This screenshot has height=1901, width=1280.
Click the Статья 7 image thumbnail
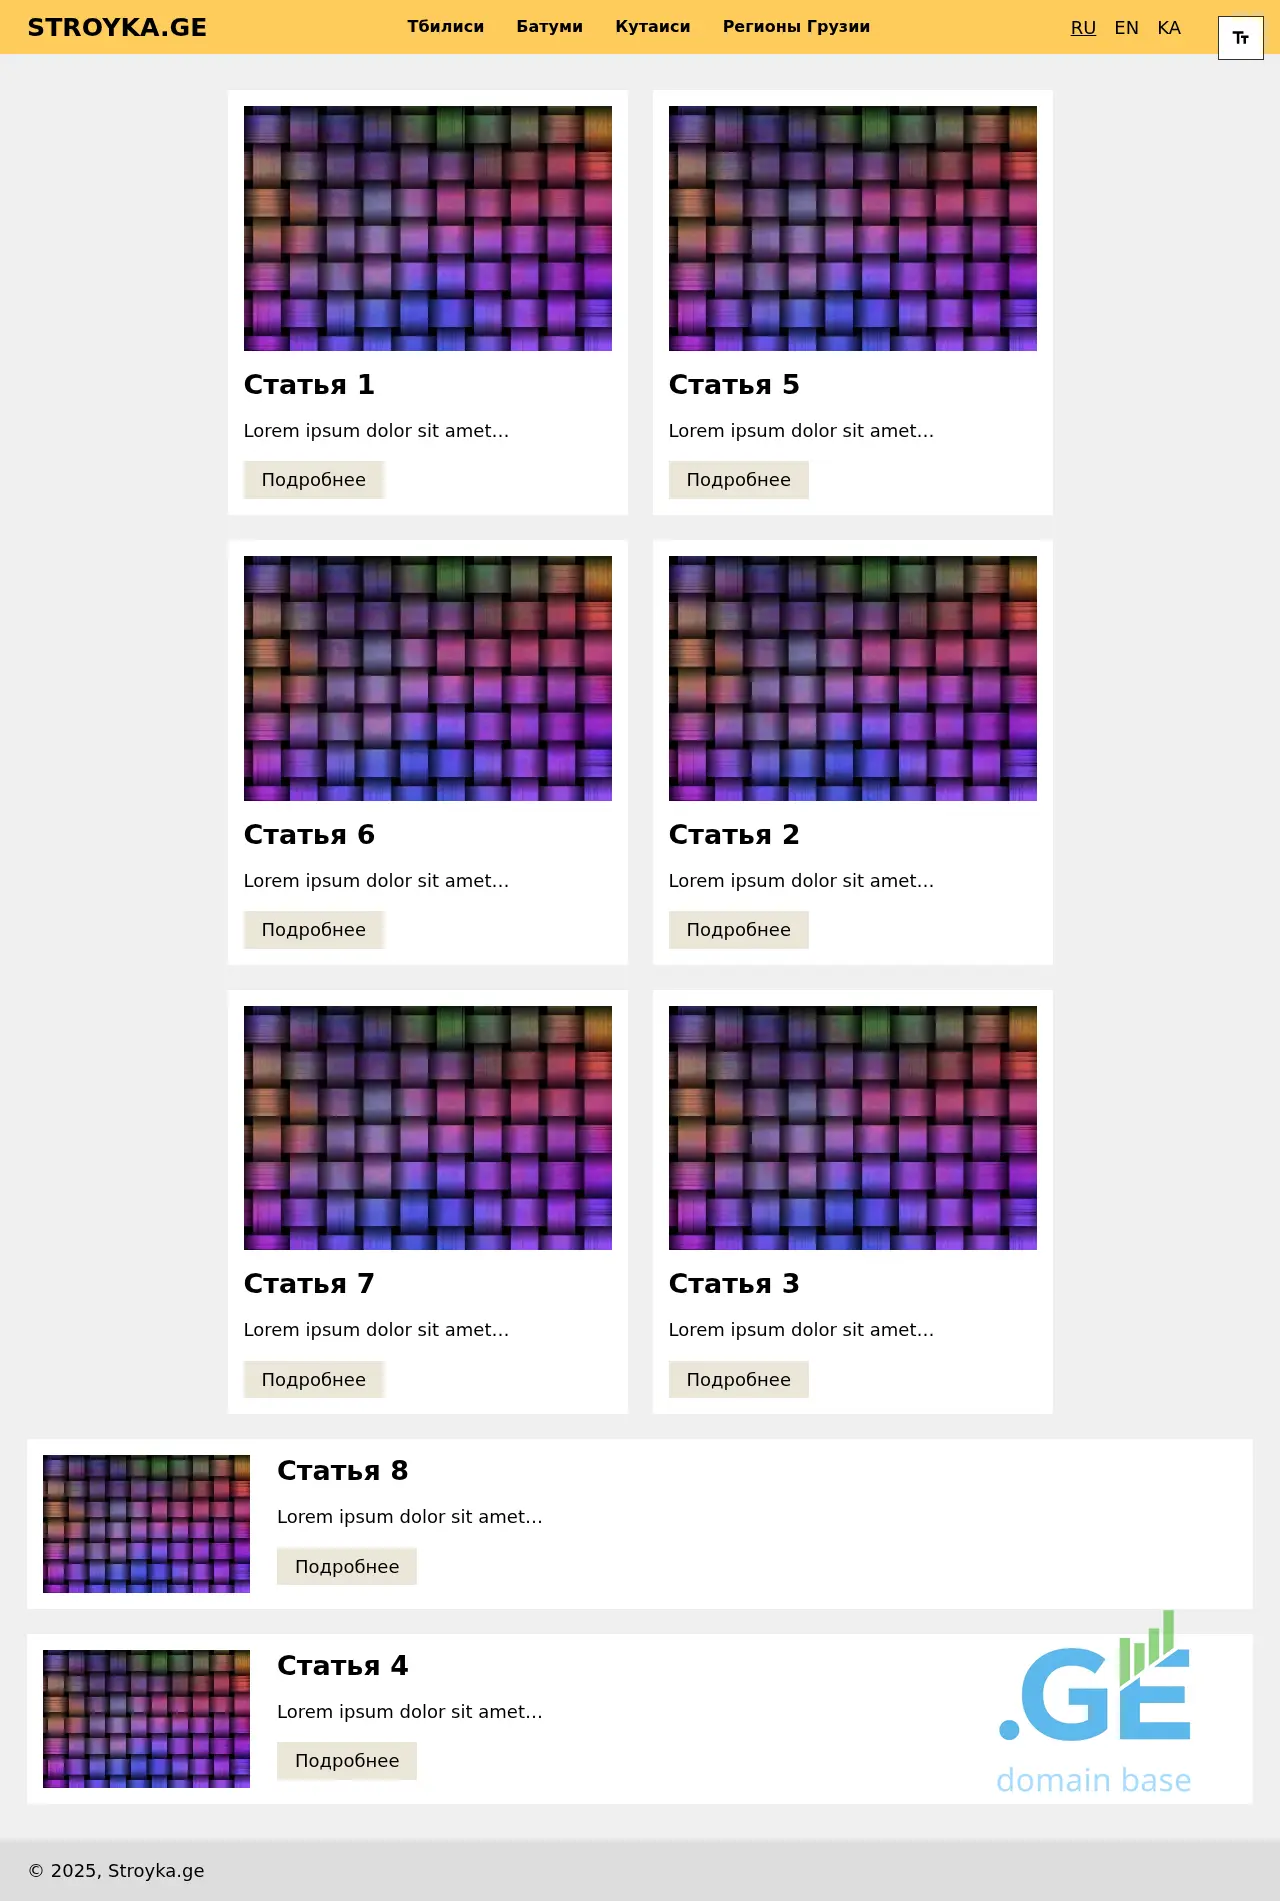[x=427, y=1128]
